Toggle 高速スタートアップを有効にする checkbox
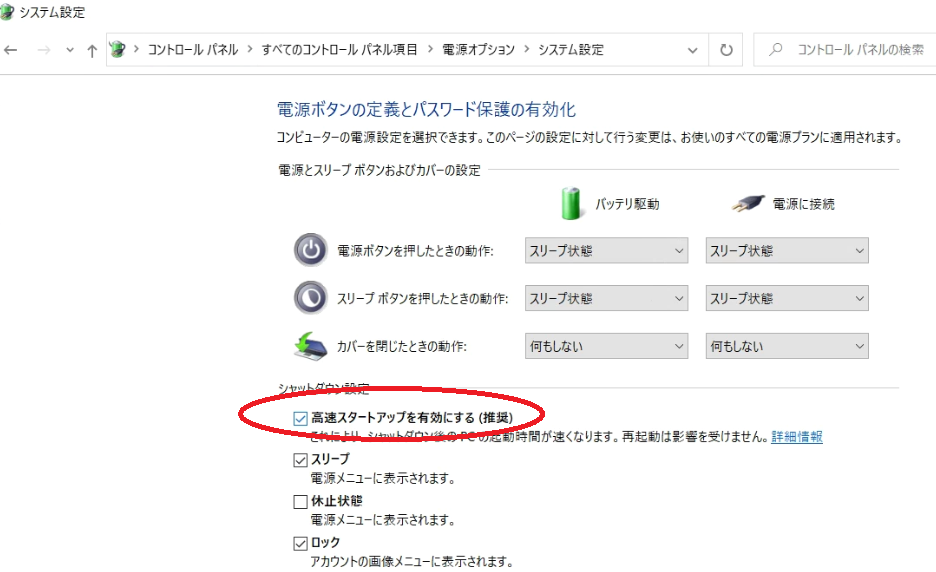The width and height of the screenshot is (936, 572). tap(300, 418)
